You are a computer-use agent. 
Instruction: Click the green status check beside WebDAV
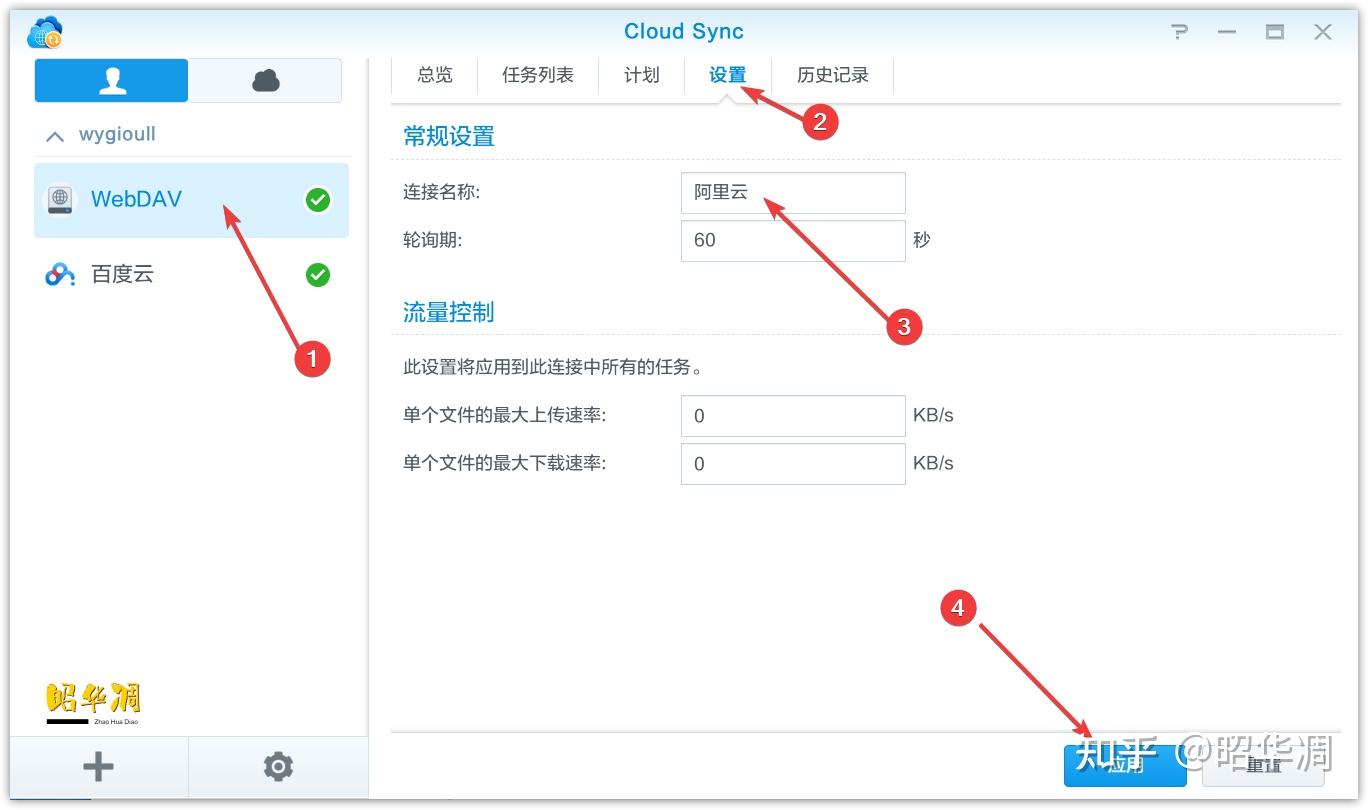[318, 200]
